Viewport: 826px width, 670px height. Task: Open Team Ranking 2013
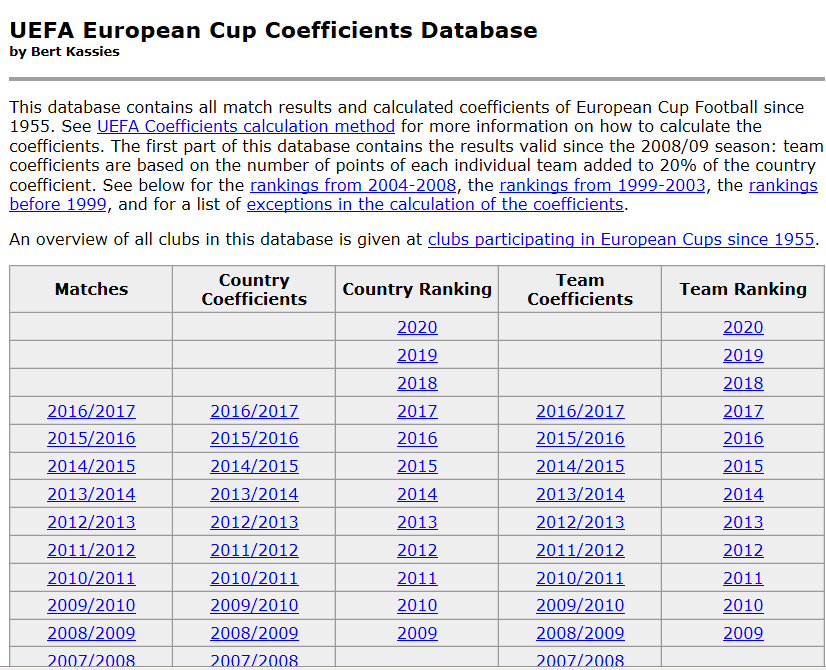(x=743, y=522)
